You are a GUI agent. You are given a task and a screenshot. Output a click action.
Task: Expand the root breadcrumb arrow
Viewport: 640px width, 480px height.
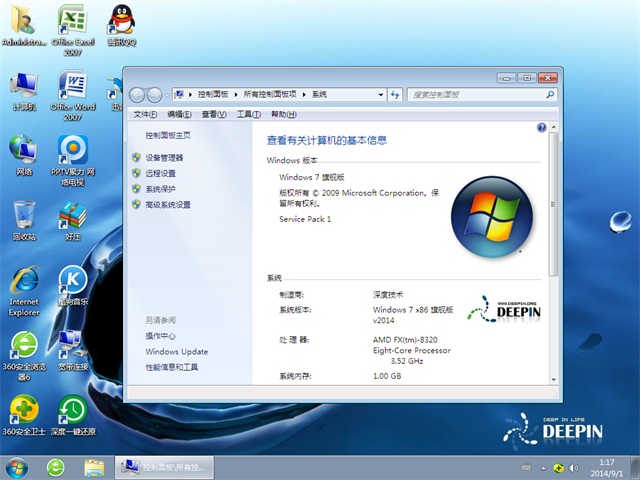pyautogui.click(x=190, y=95)
